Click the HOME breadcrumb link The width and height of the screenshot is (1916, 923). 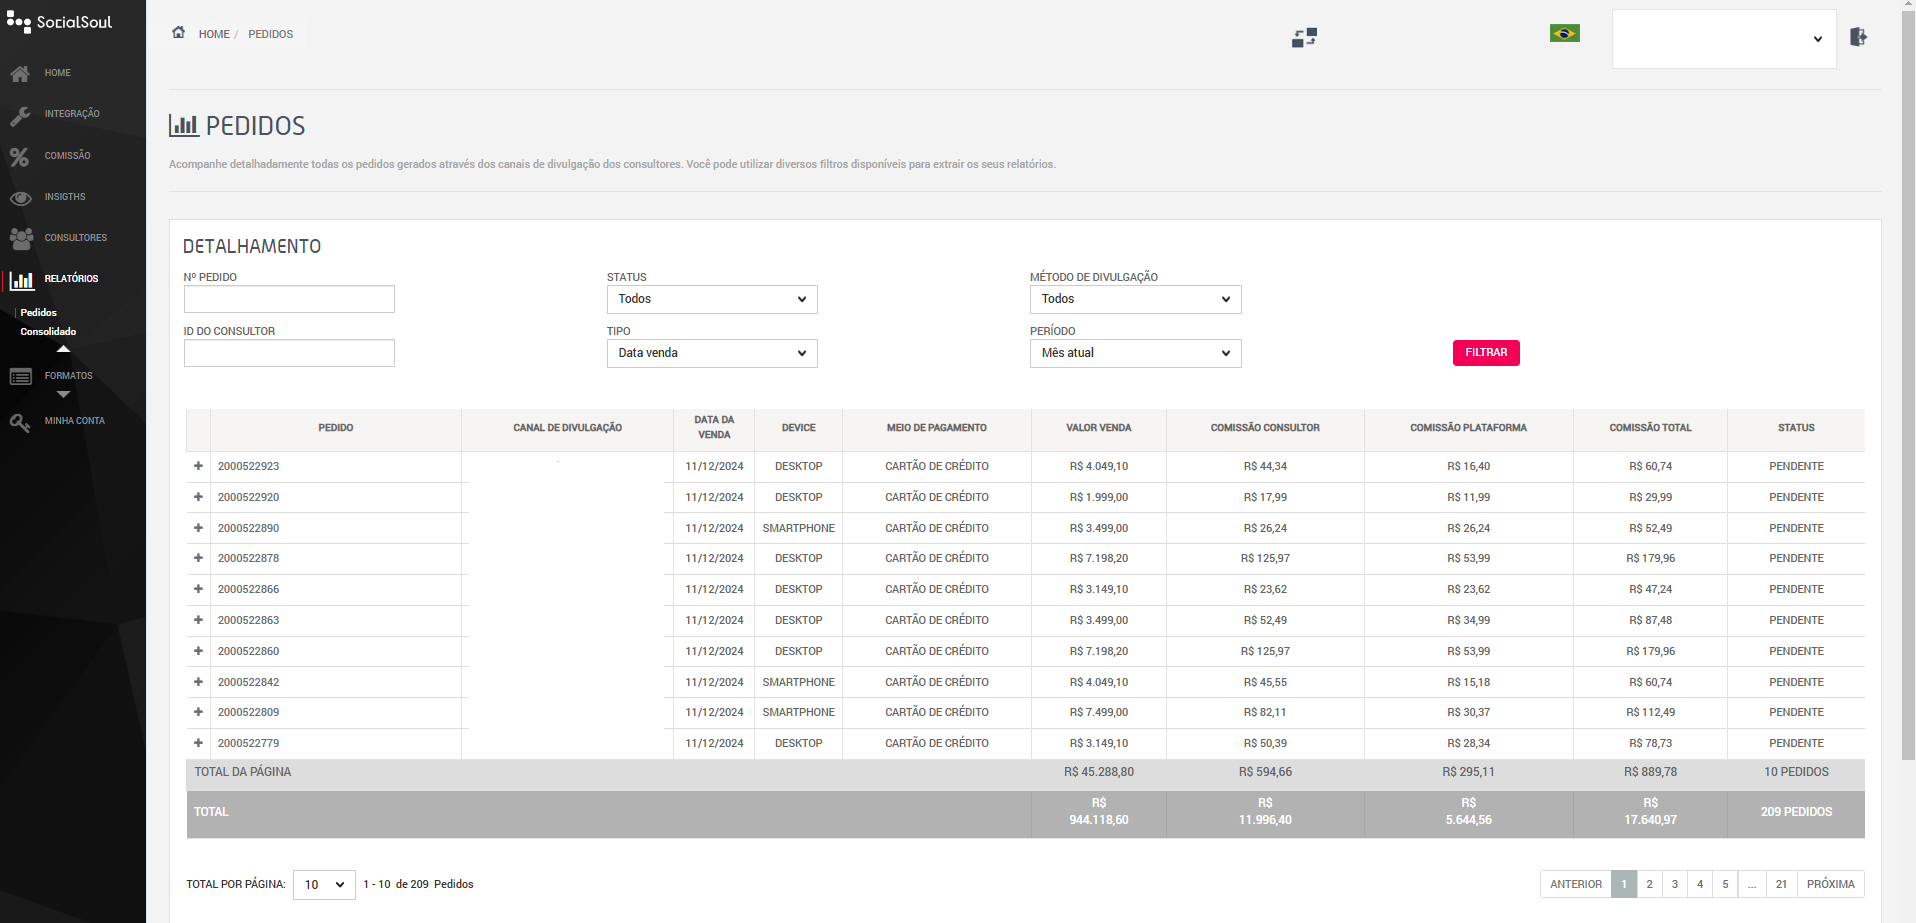pos(214,34)
